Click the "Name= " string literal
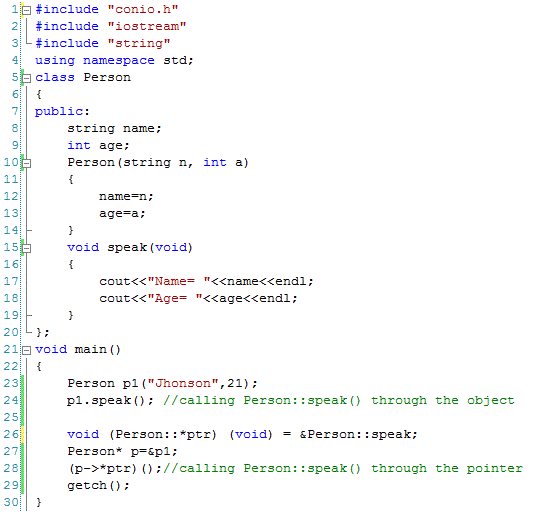 click(179, 281)
